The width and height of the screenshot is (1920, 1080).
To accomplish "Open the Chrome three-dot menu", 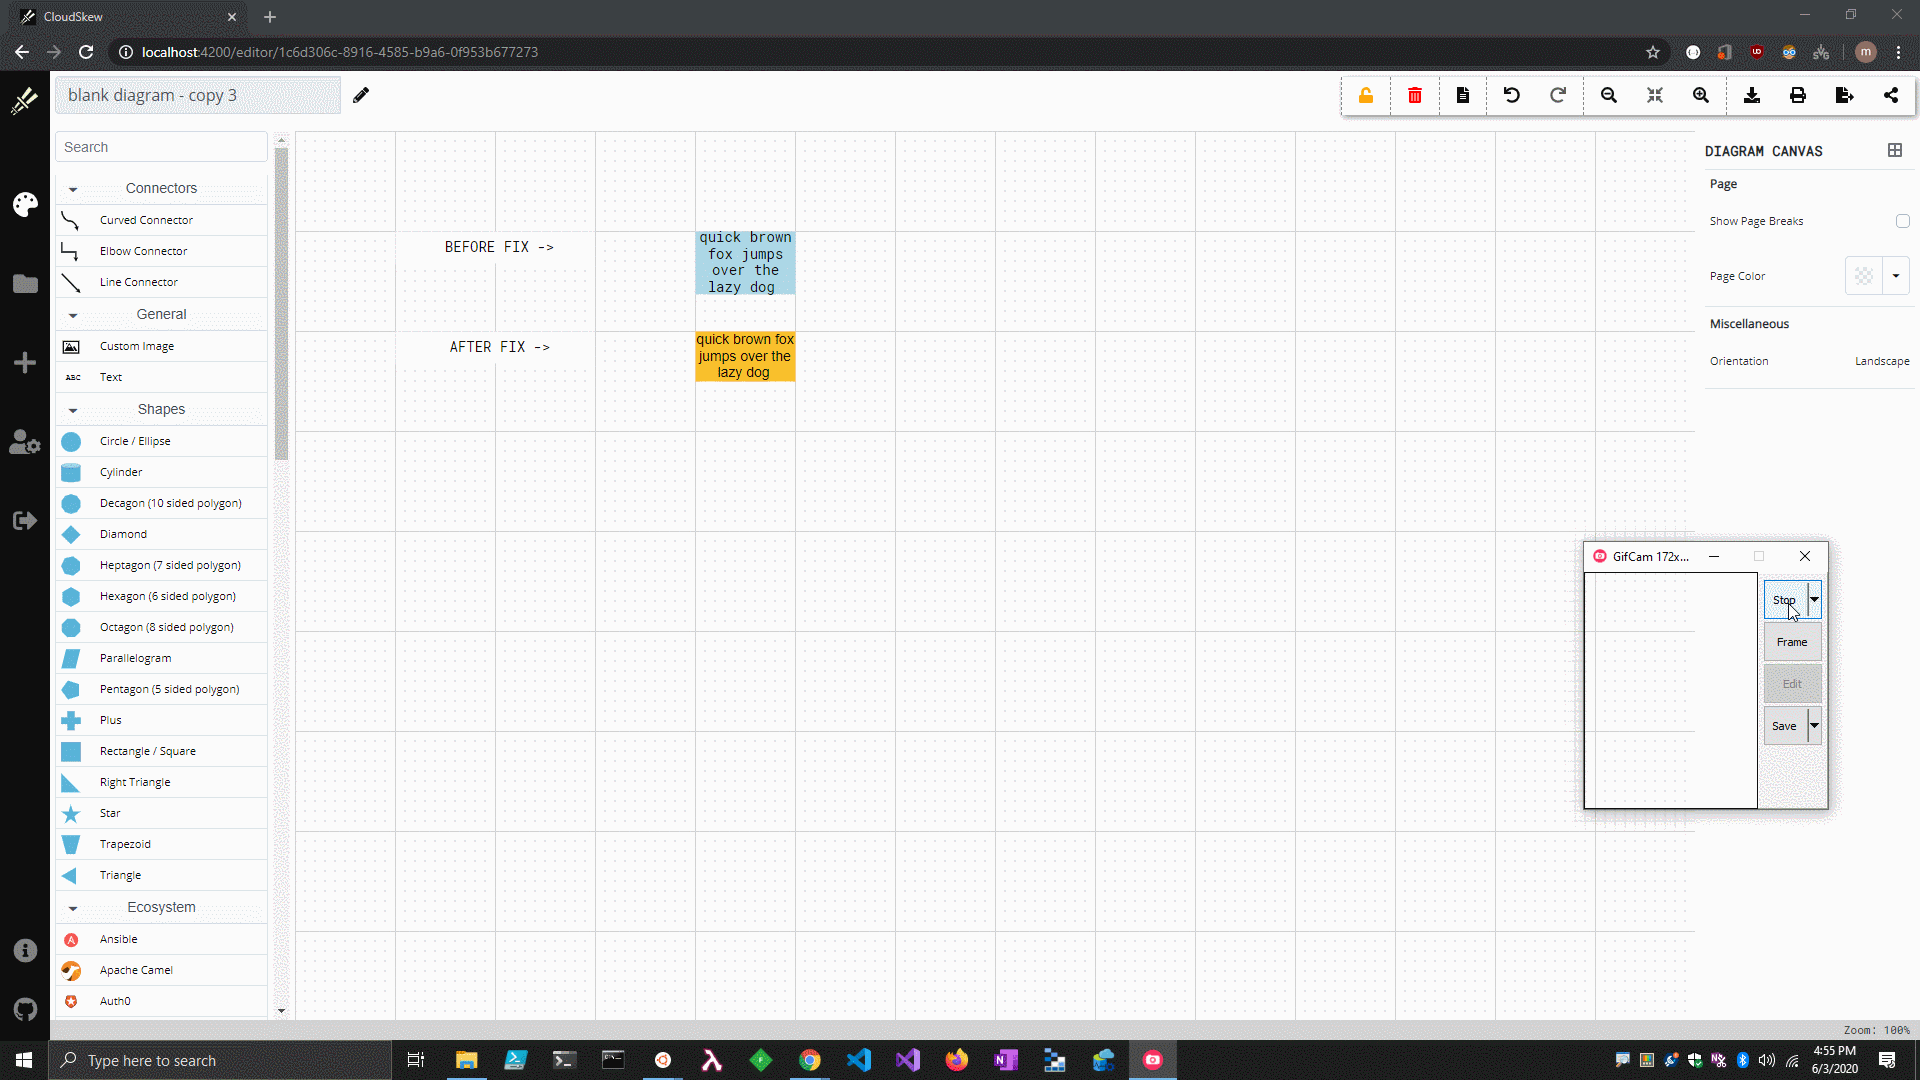I will coord(1899,52).
